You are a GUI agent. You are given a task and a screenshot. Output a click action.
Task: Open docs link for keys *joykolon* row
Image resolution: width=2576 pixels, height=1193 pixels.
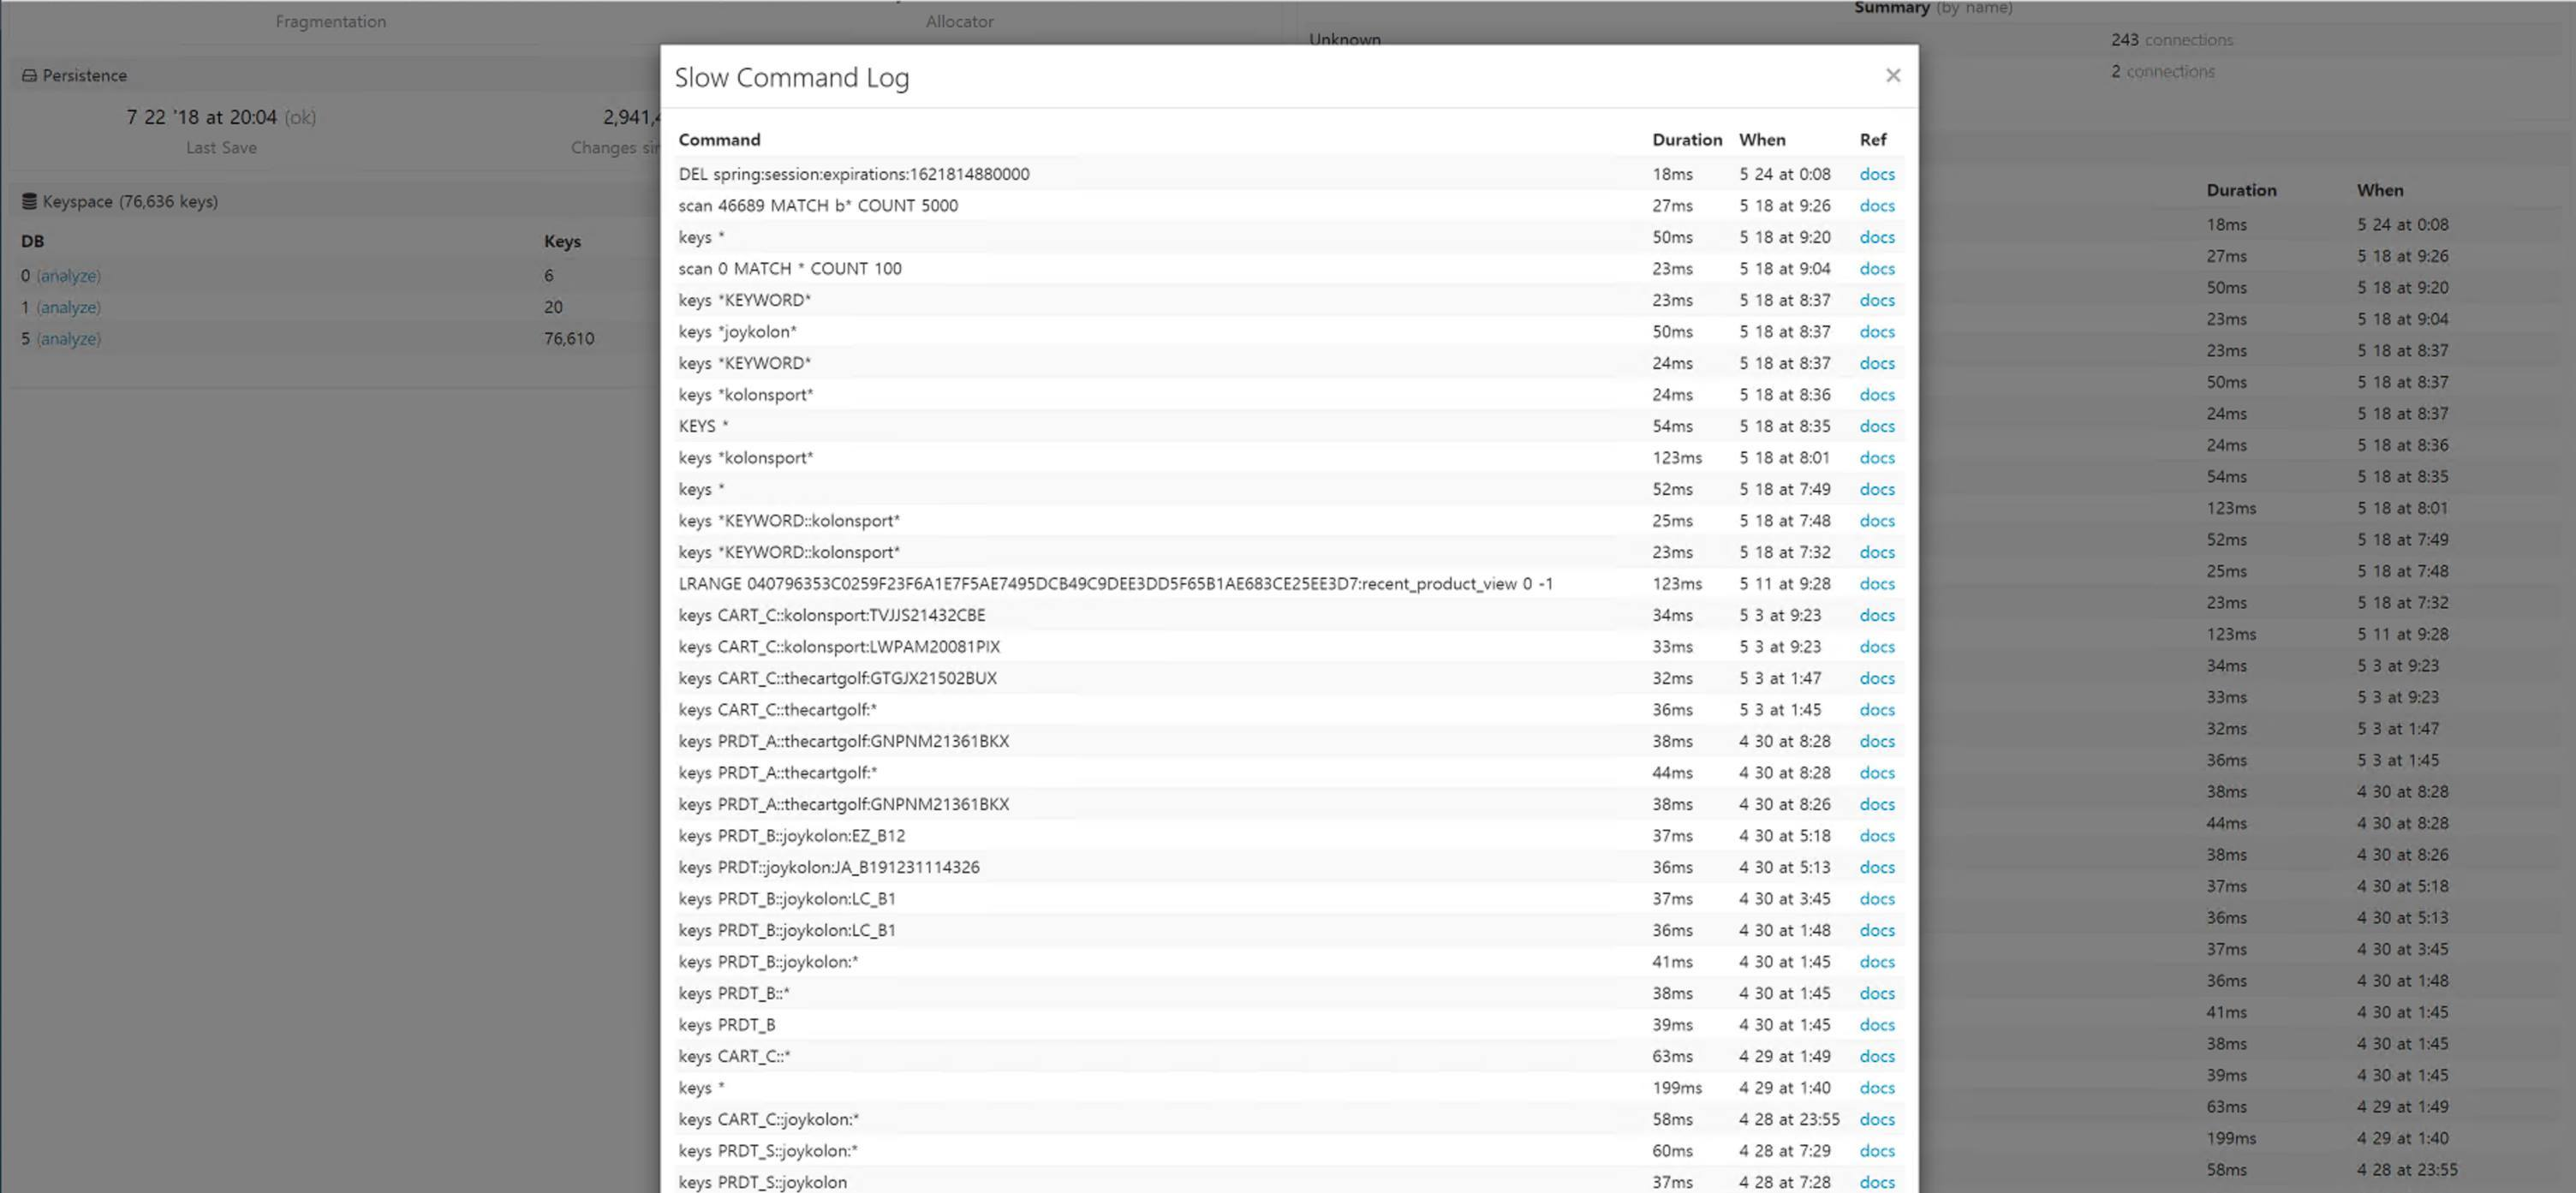click(x=1876, y=332)
